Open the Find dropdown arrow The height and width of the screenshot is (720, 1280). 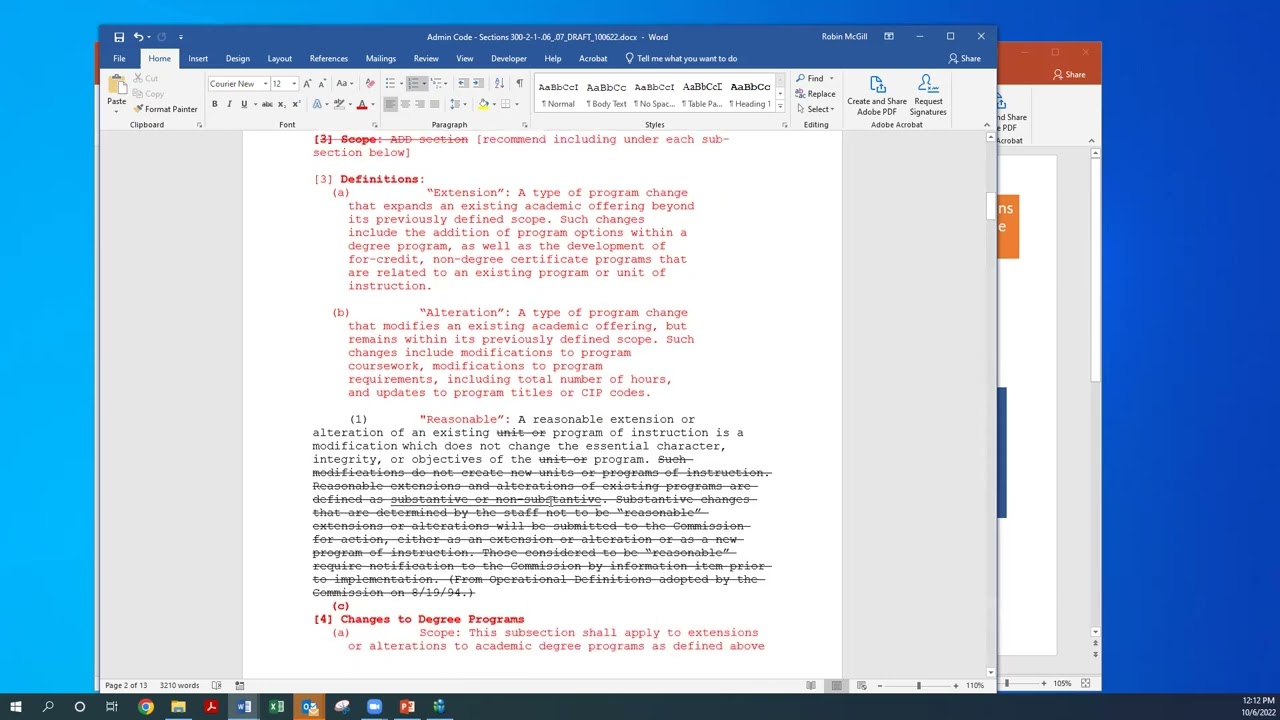[831, 78]
